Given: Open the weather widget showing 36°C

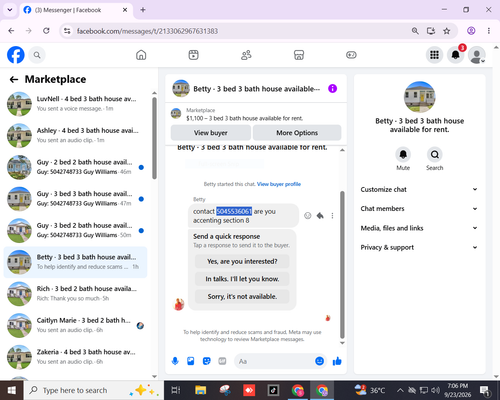Looking at the screenshot, I should click(370, 390).
